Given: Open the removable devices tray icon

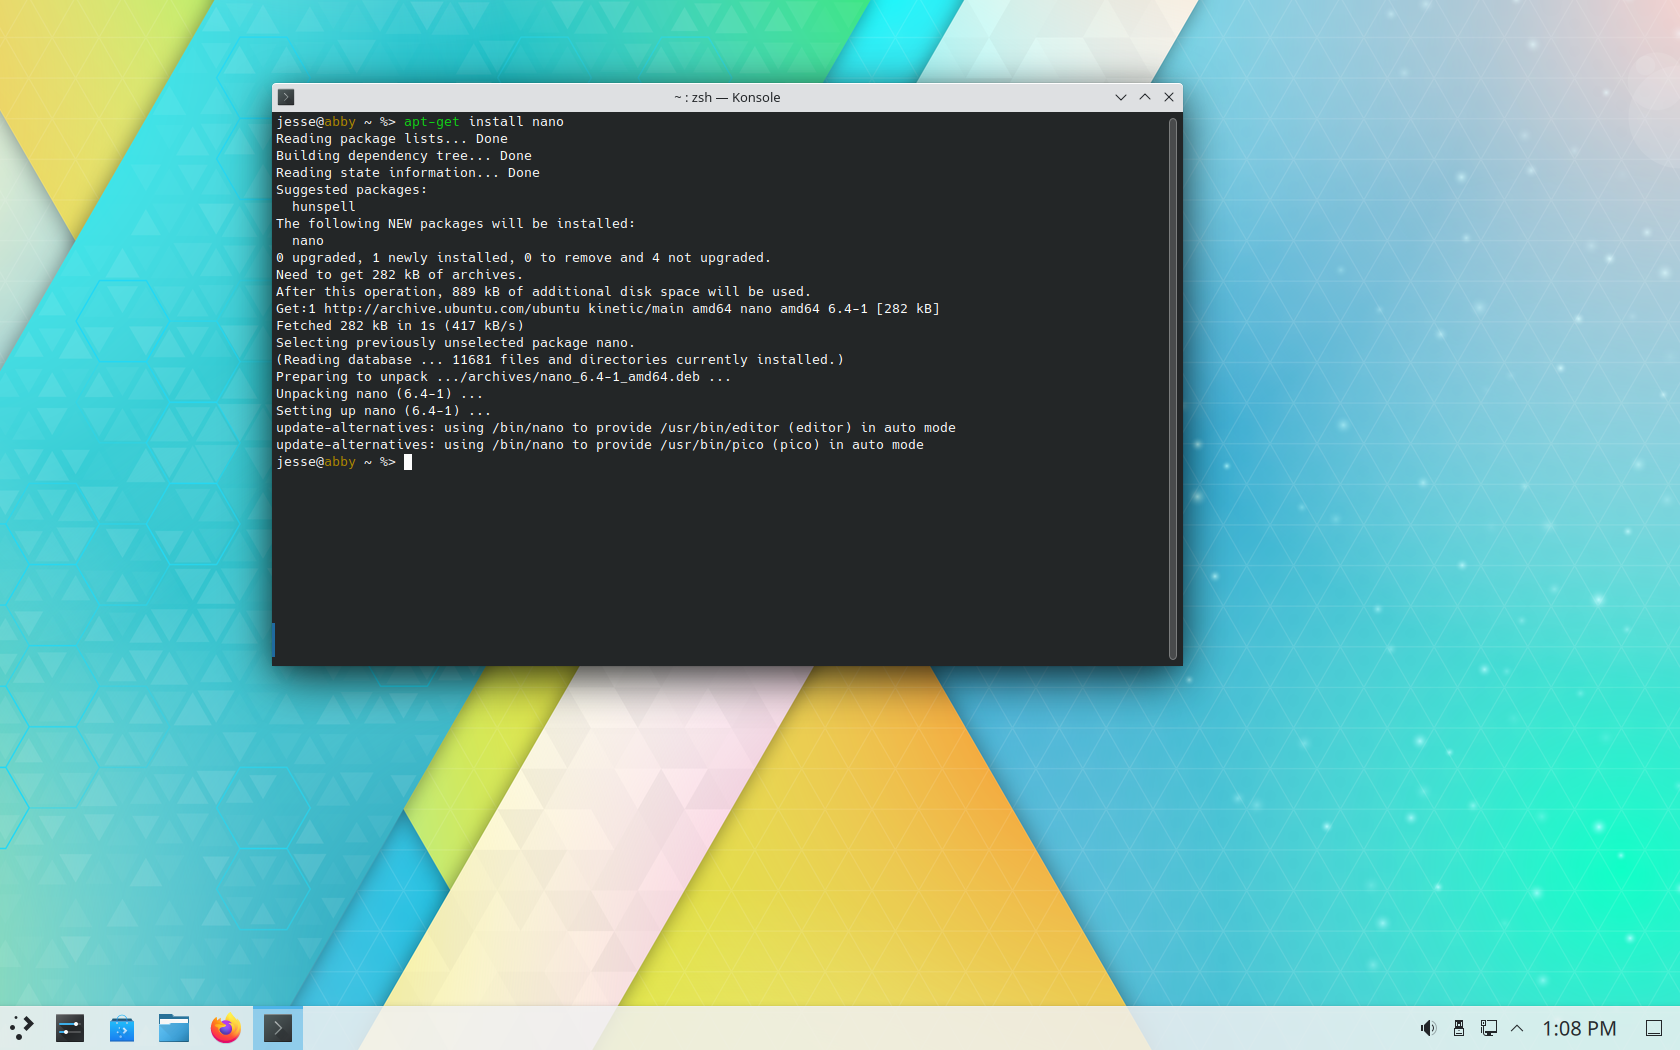Looking at the screenshot, I should (x=1459, y=1028).
